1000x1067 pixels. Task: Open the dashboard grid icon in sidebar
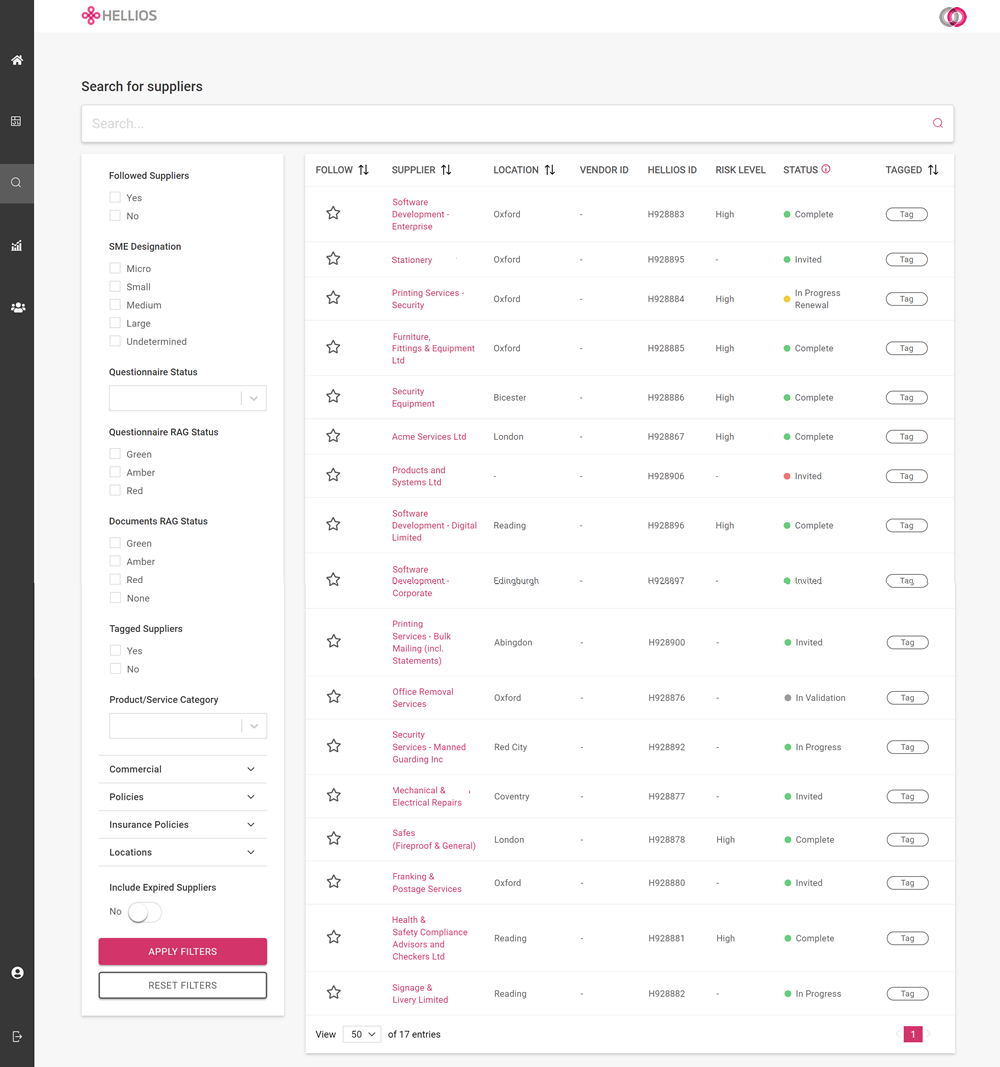click(x=16, y=121)
